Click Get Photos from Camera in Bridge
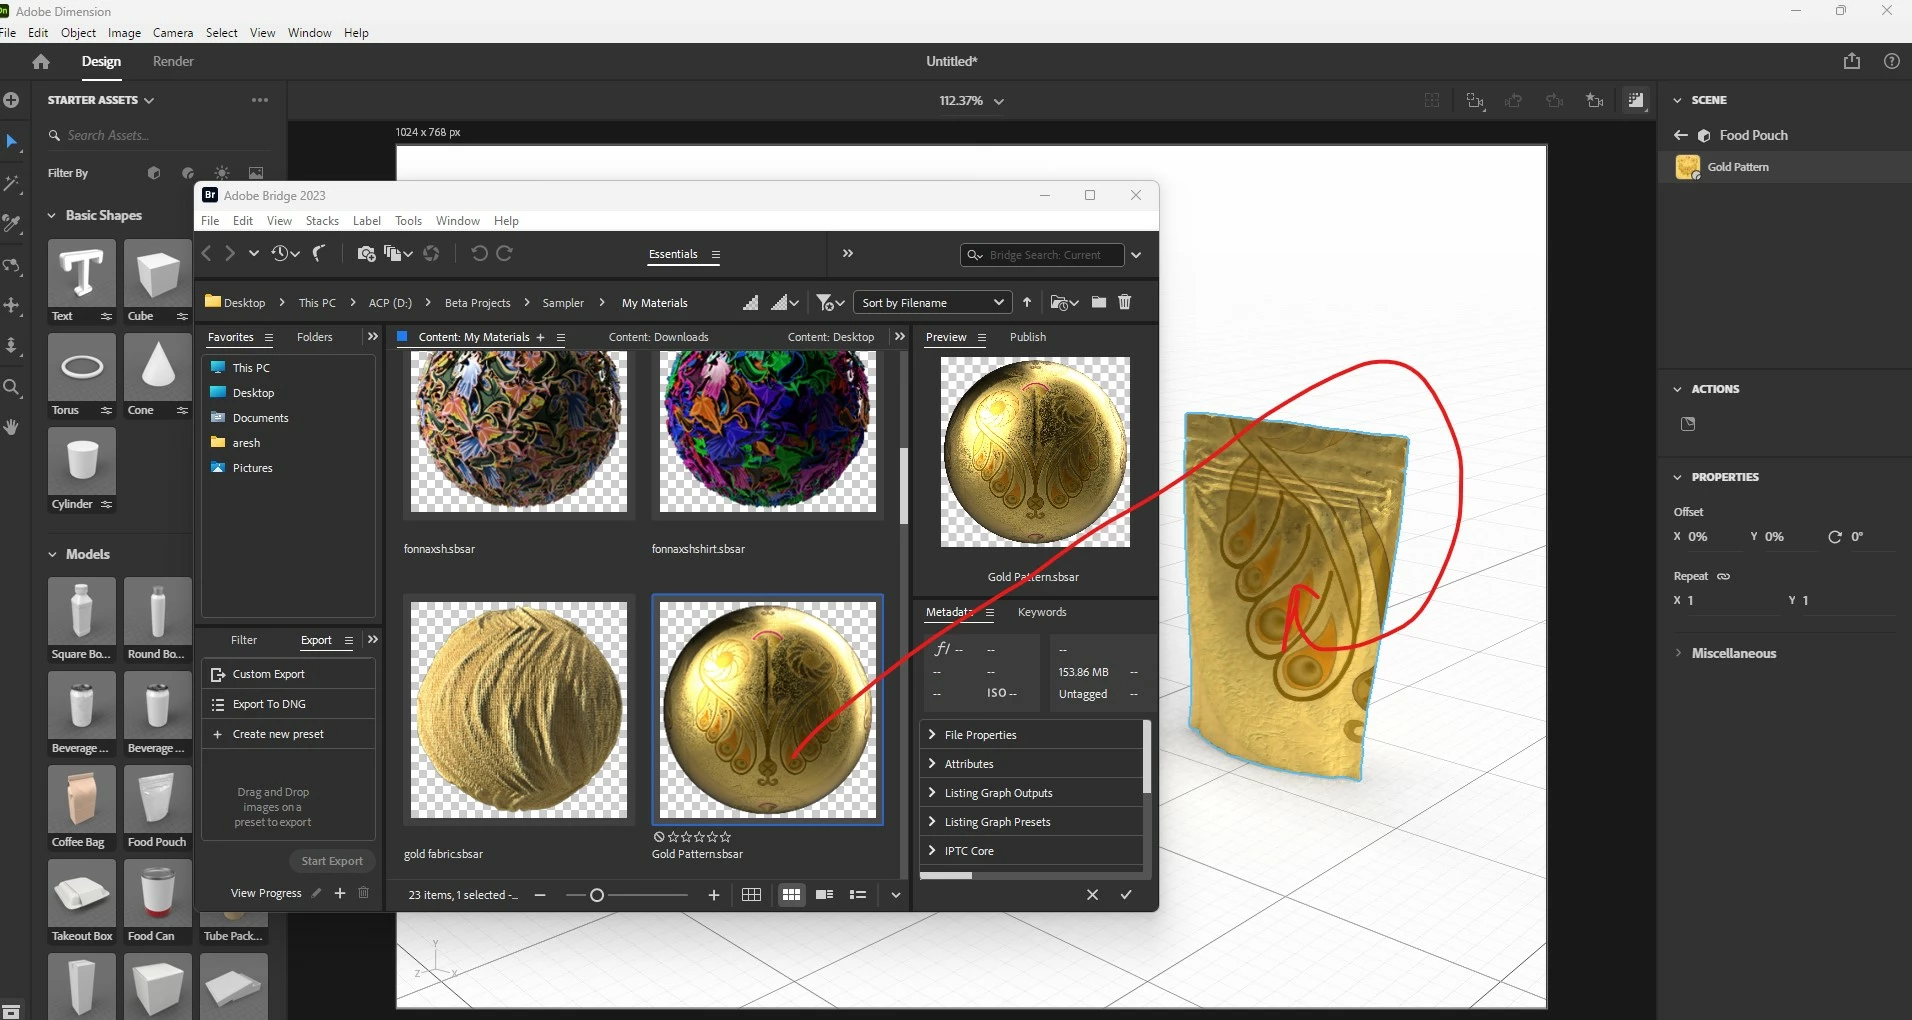 pyautogui.click(x=366, y=254)
